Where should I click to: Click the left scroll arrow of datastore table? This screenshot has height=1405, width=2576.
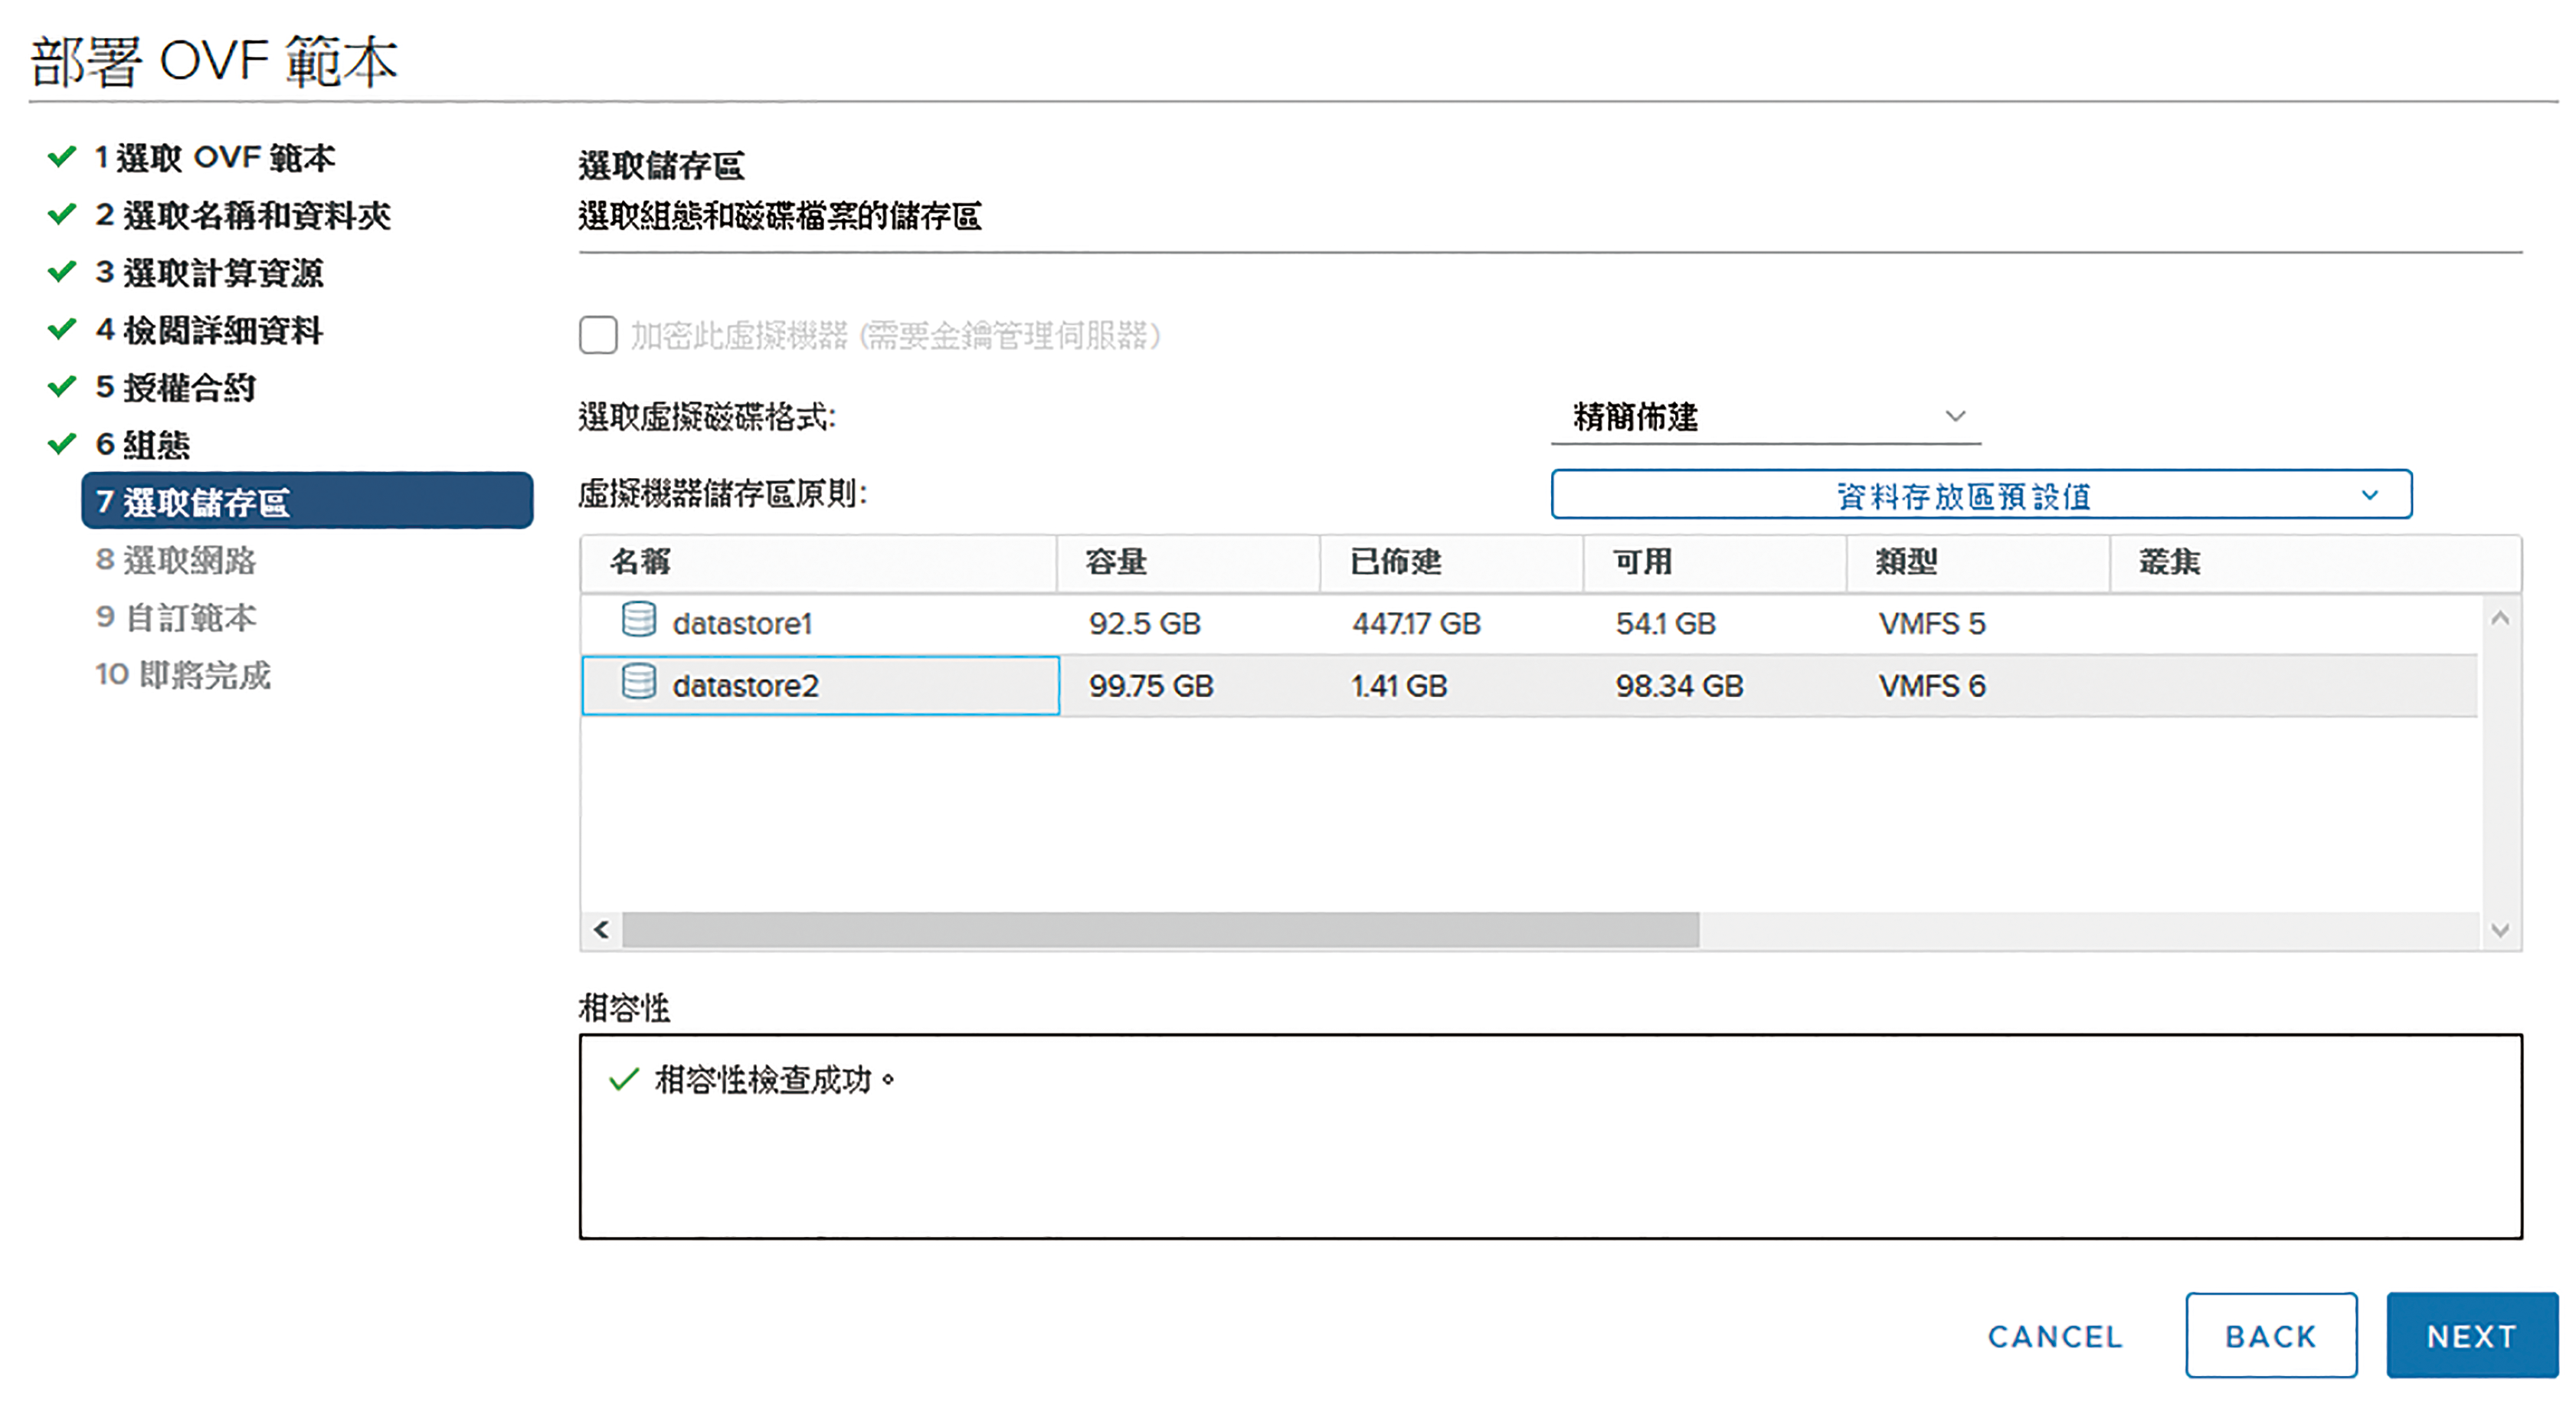click(601, 930)
